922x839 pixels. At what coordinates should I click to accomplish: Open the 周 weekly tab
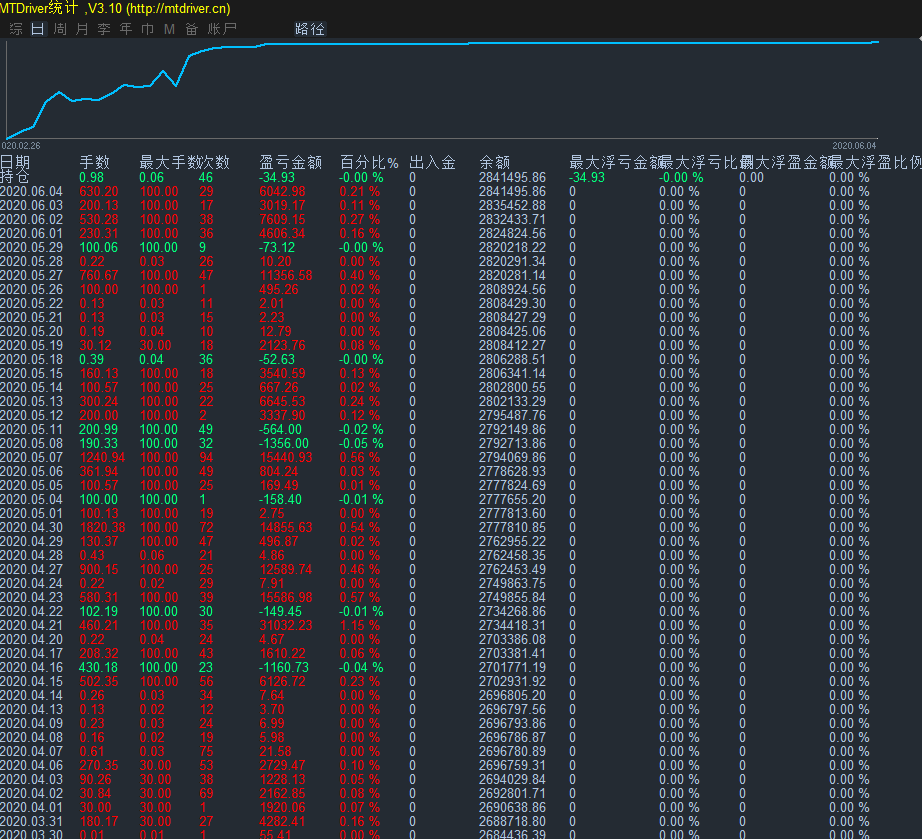click(60, 29)
